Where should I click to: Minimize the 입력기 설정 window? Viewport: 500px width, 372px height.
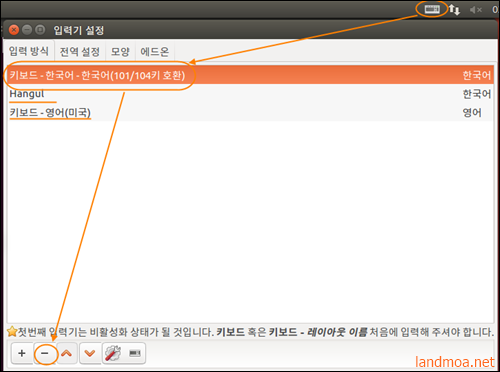point(27,30)
